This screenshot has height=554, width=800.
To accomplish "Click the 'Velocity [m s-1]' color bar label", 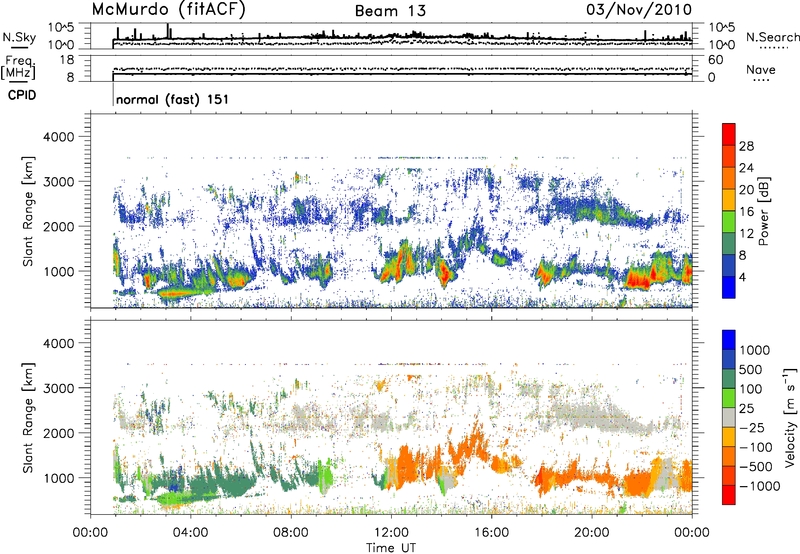I will [x=790, y=417].
